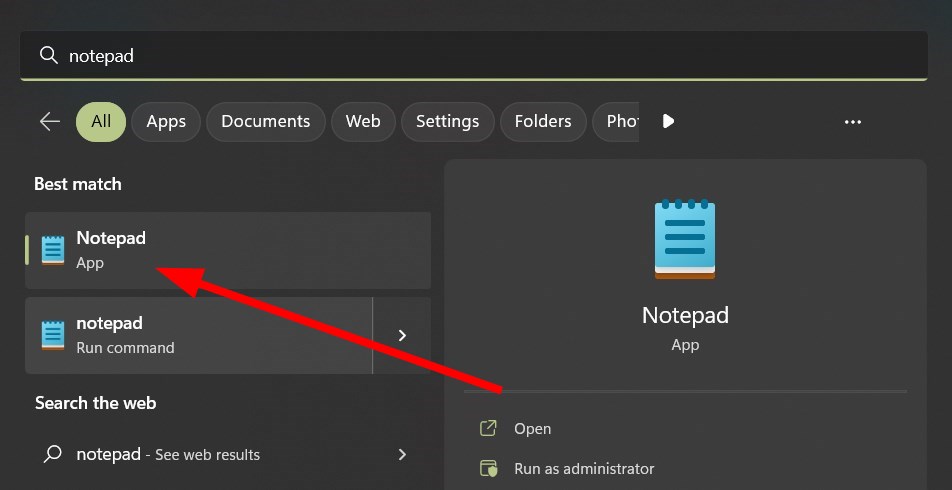Expand the notepad Run command chevron
The height and width of the screenshot is (490, 952).
tap(402, 335)
